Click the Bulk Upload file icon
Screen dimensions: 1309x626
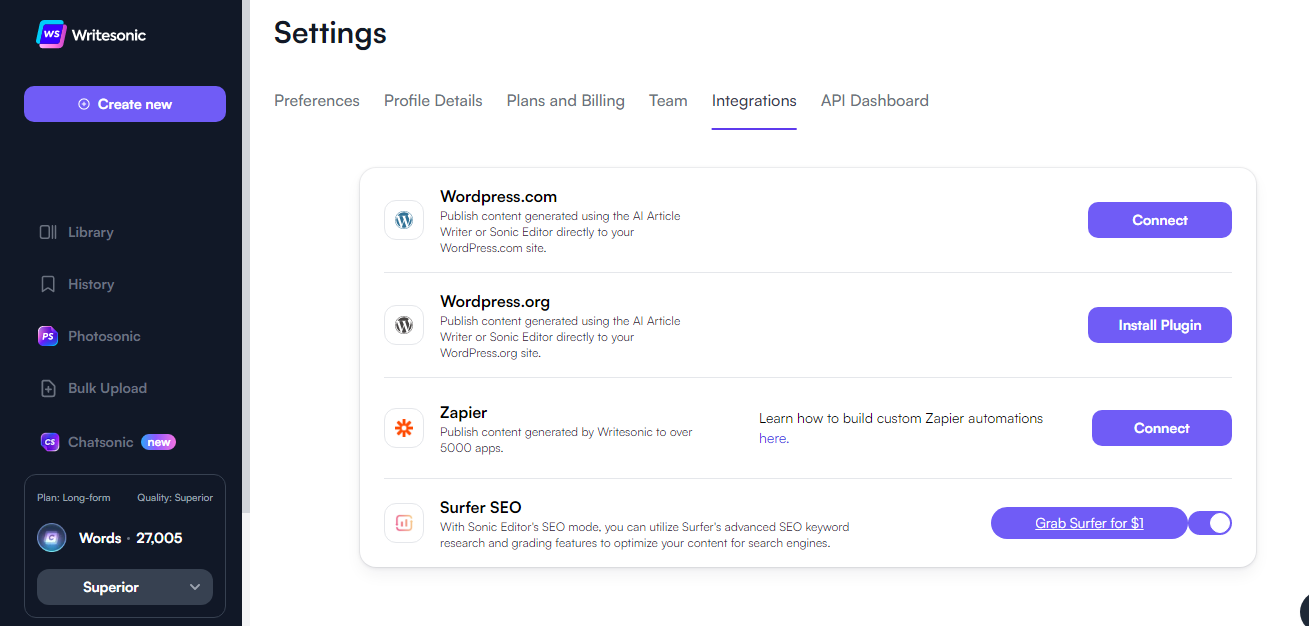point(48,388)
